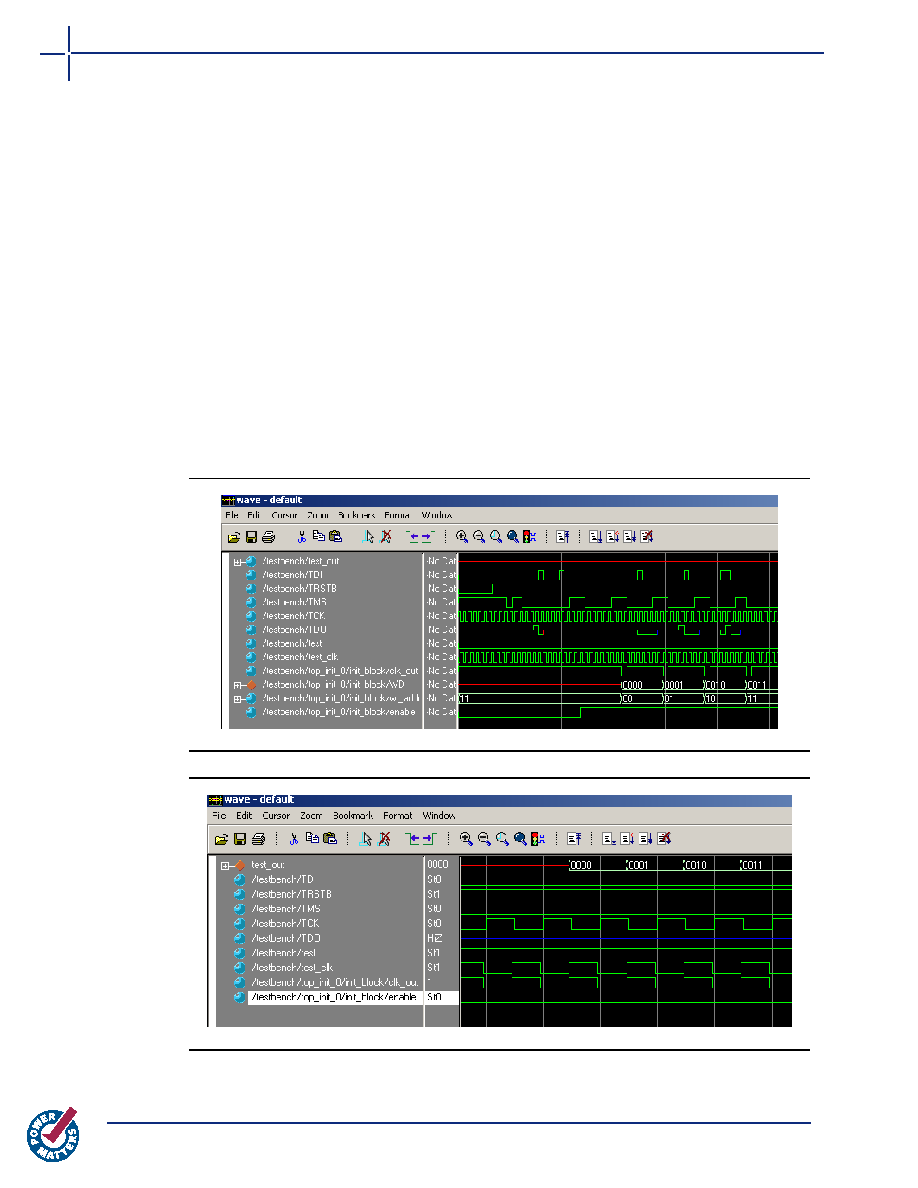The width and height of the screenshot is (918, 1188).
Task: Click Break icon with red X in the test_out wave window
Action: coord(664,839)
